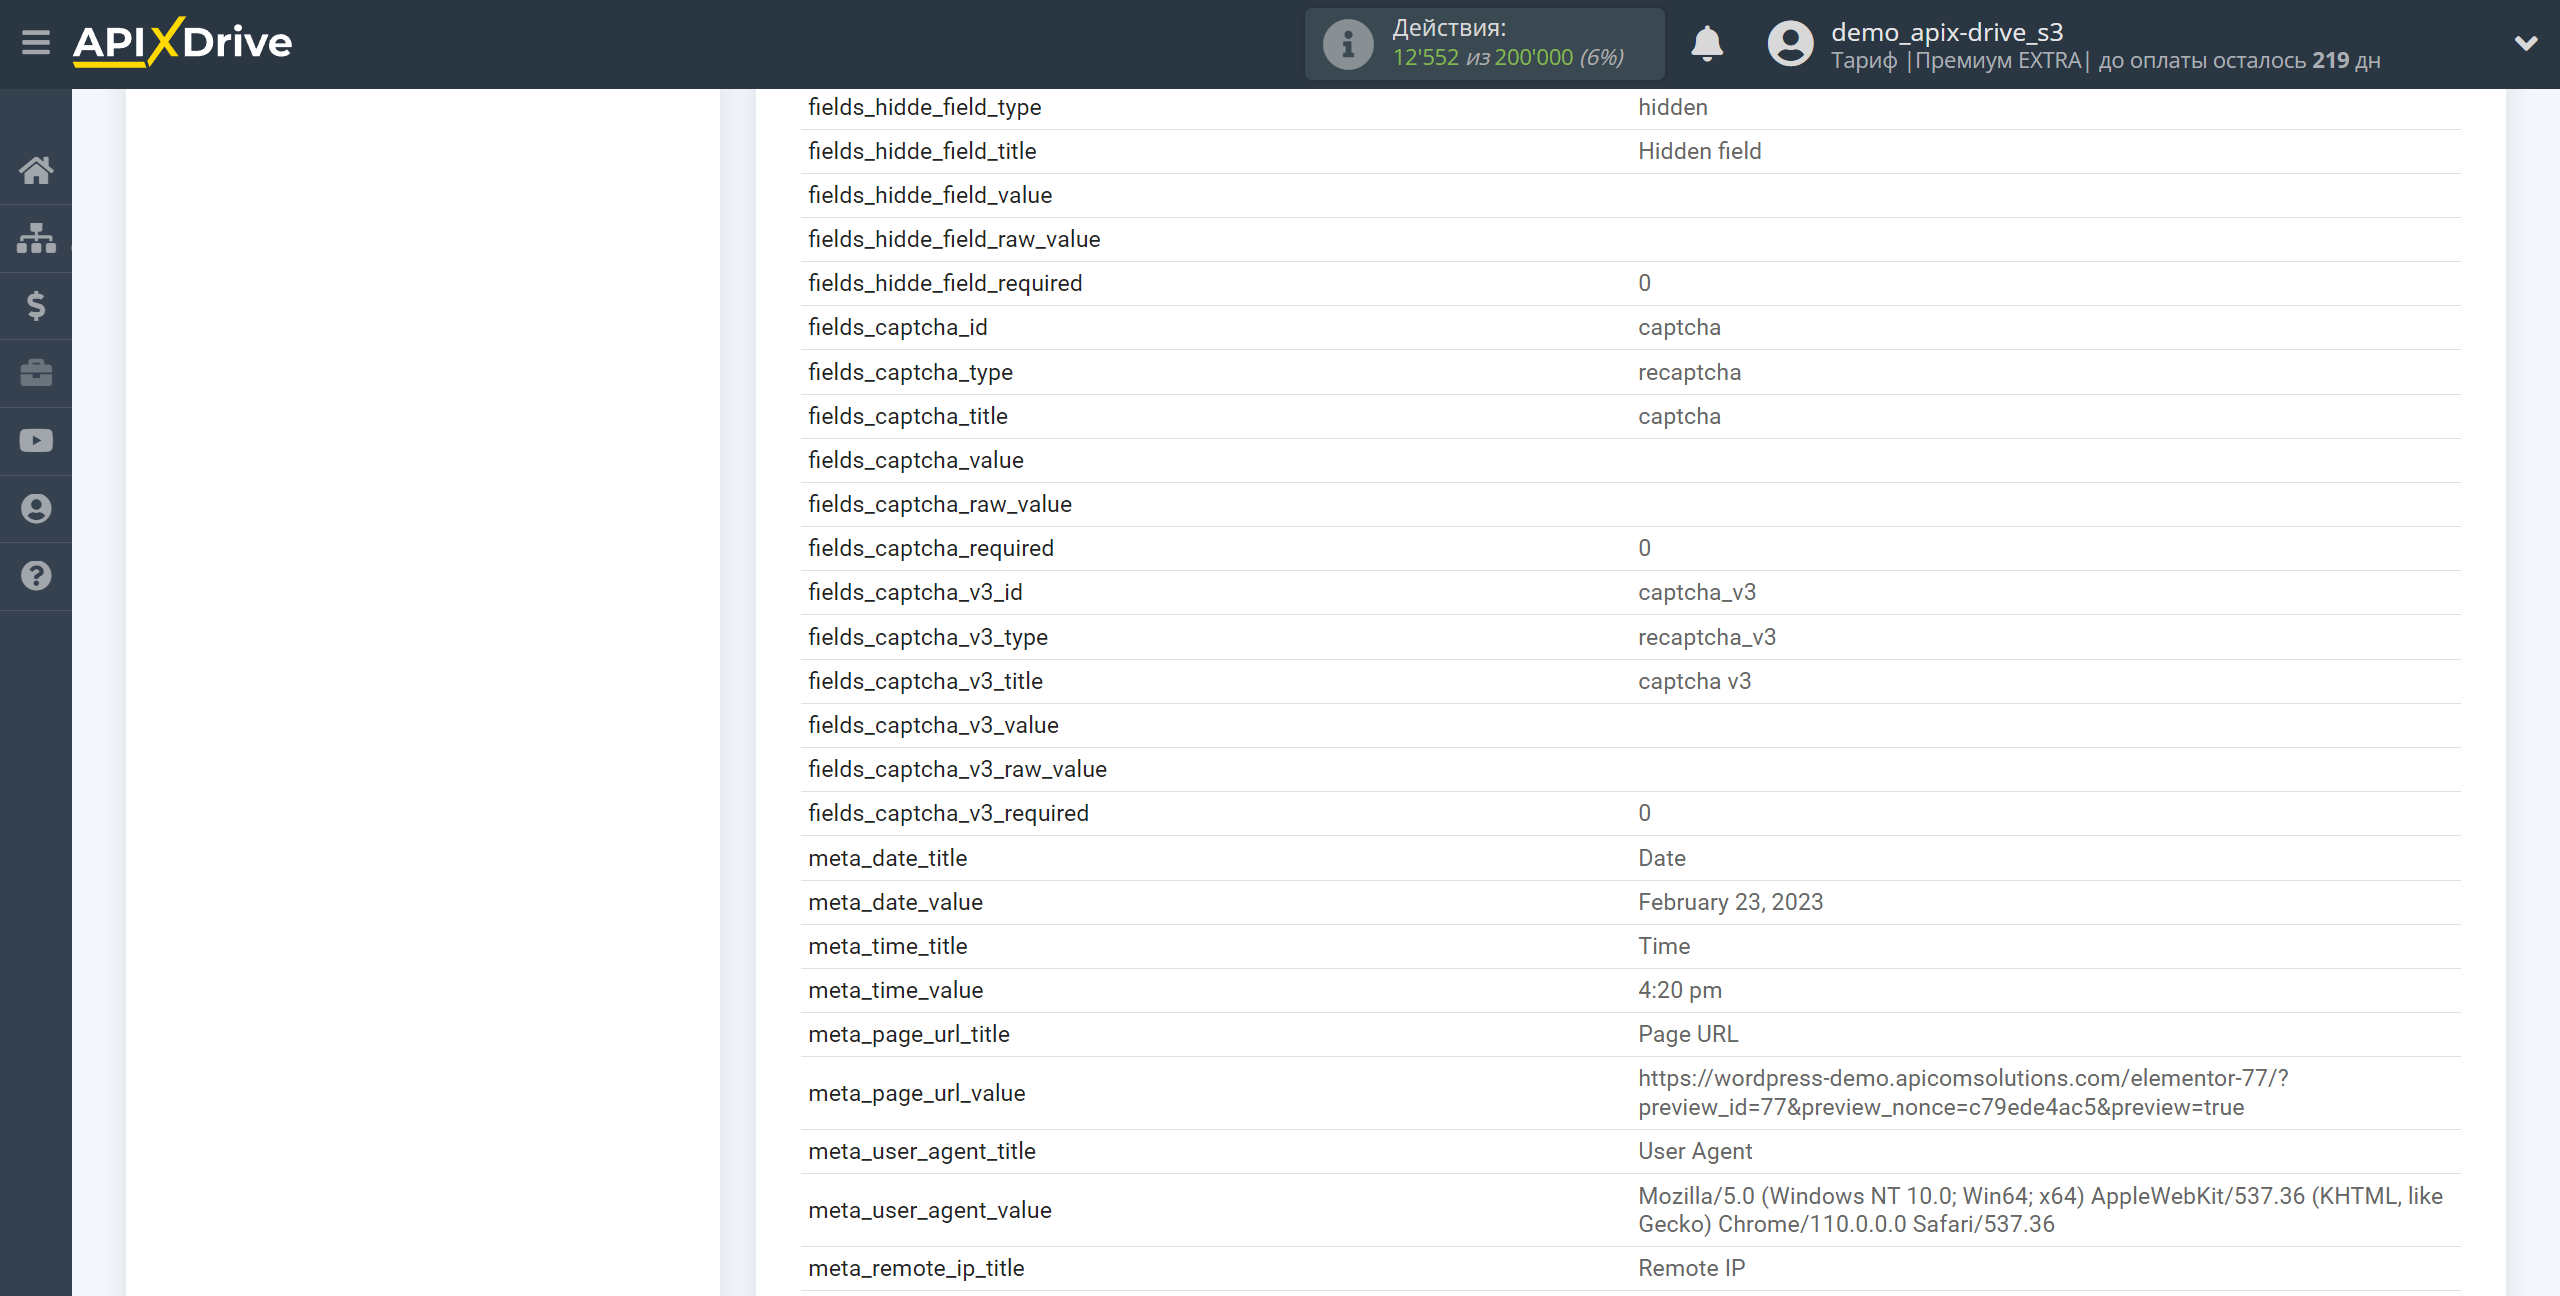Click the user avatar icon

[1790, 44]
